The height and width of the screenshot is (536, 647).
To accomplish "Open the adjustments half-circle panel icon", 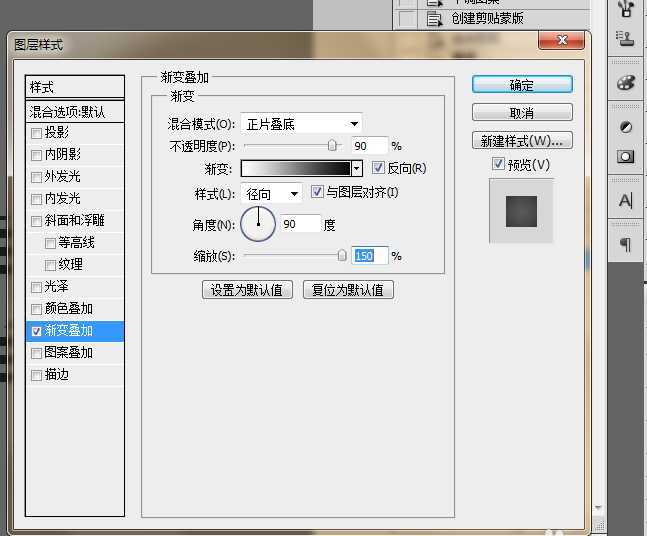I will (627, 127).
